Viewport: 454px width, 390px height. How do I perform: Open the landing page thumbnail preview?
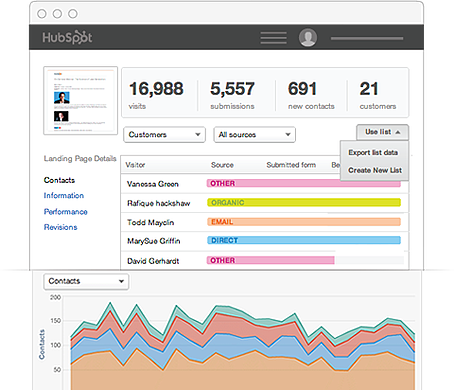(80, 101)
